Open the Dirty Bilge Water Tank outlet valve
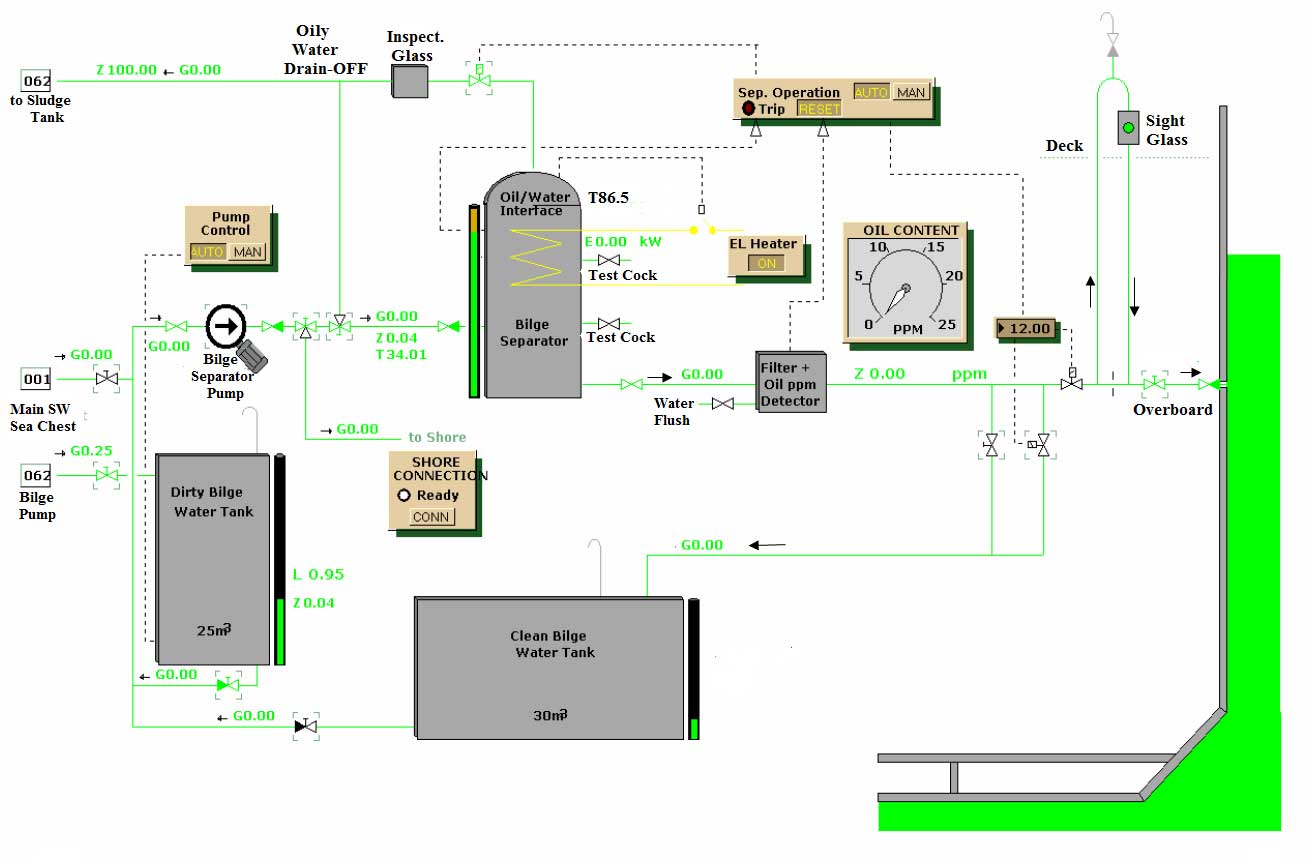Image resolution: width=1310 pixels, height=859 pixels. 229,685
